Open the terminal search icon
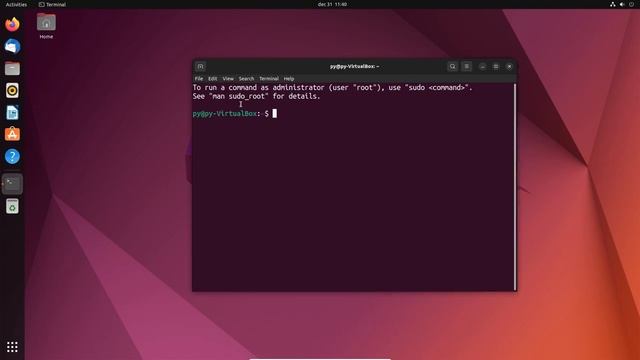The width and height of the screenshot is (640, 360). pos(452,66)
